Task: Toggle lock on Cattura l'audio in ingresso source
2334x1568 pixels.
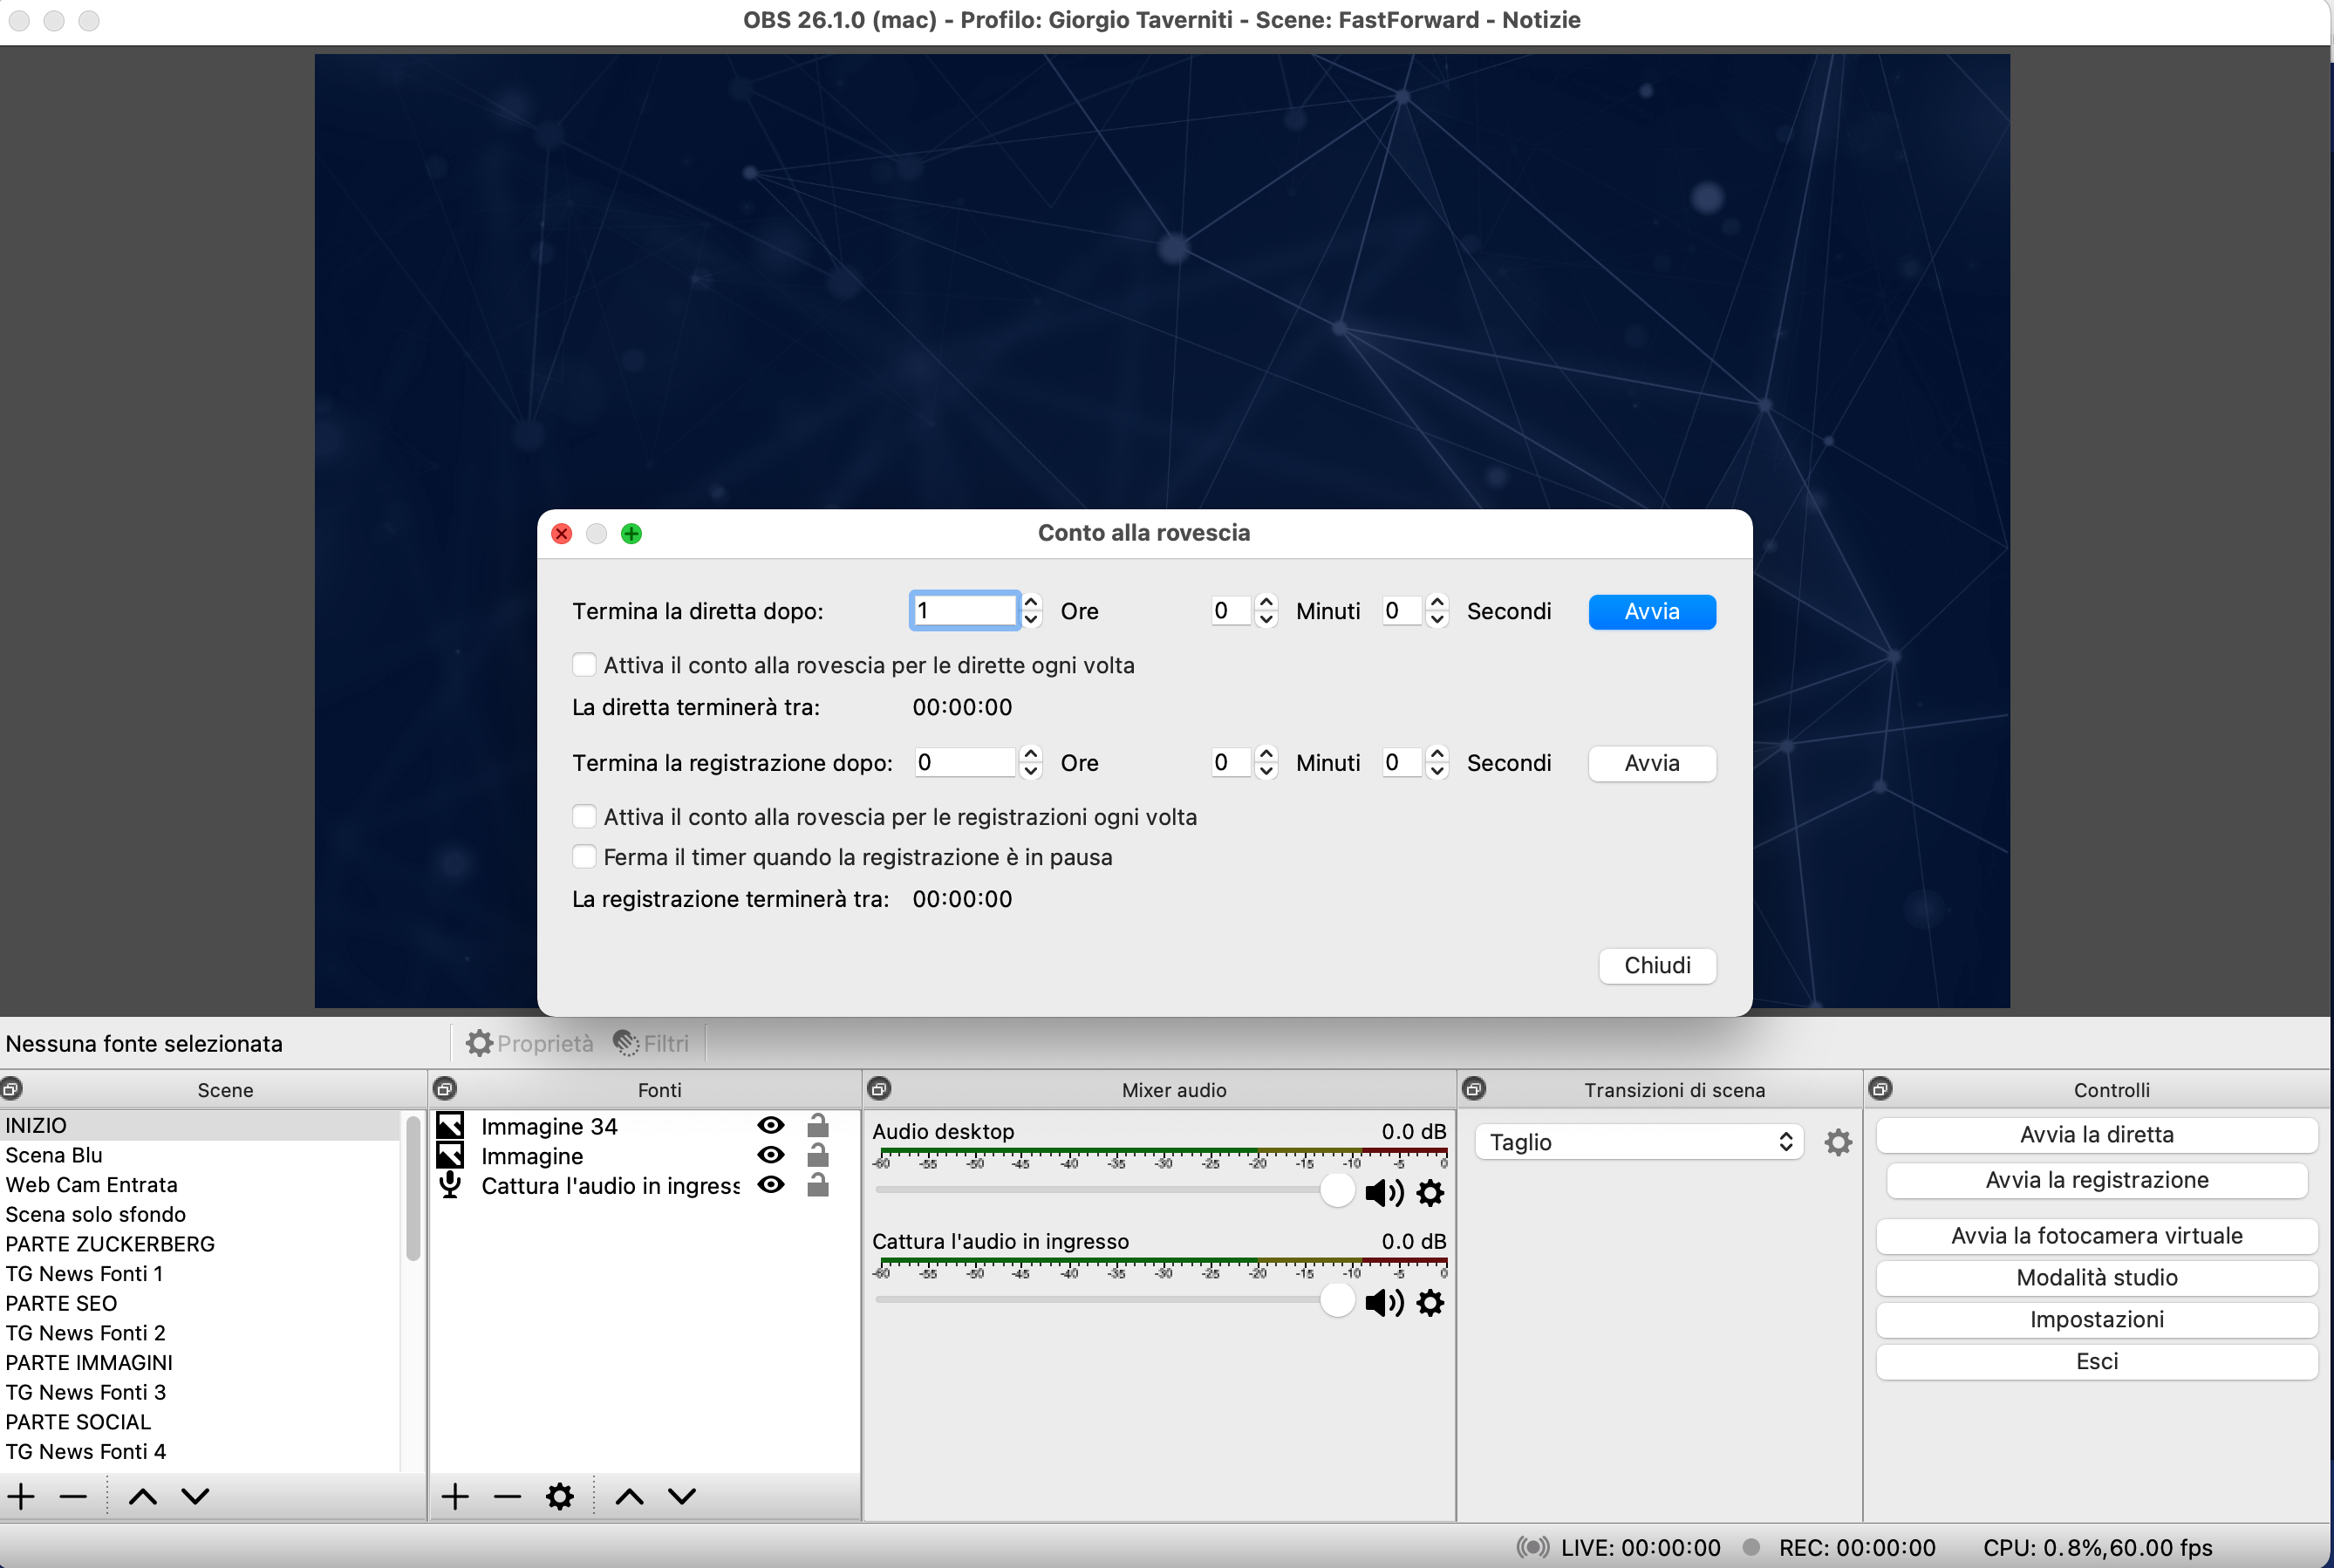Action: pos(818,1185)
